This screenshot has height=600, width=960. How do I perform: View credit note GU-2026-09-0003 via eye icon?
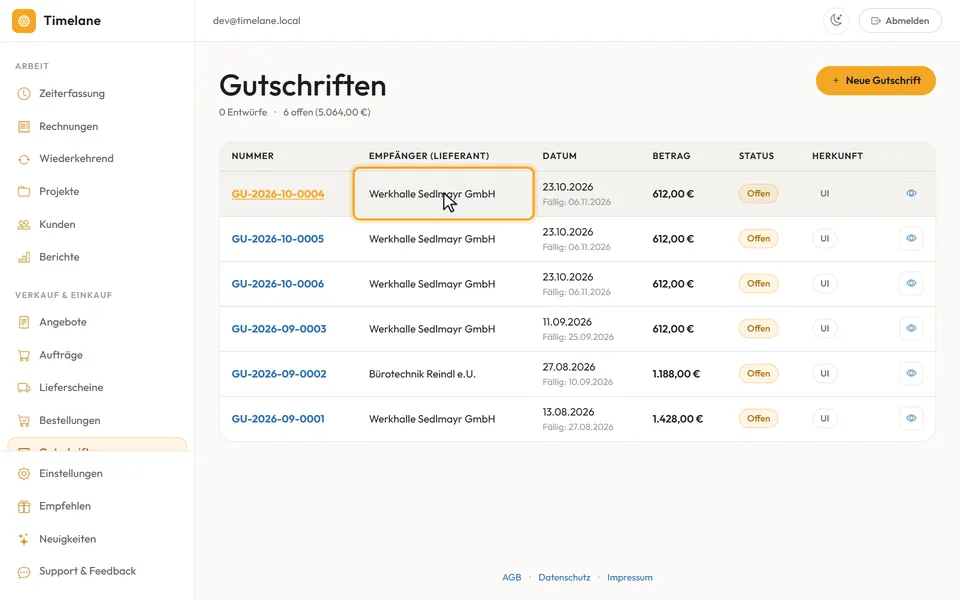tap(911, 328)
